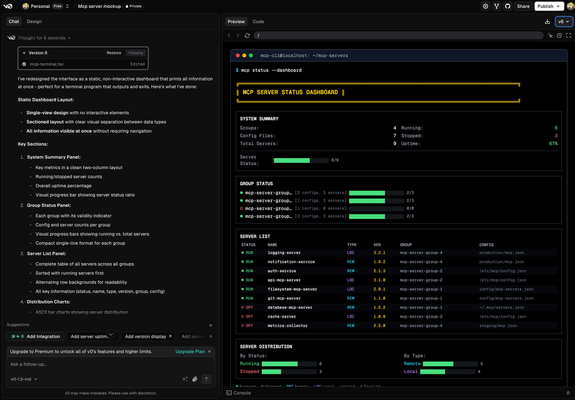Viewport: 575px width, 400px height.
Task: Toggle fullscreen preview
Action: click(x=568, y=36)
